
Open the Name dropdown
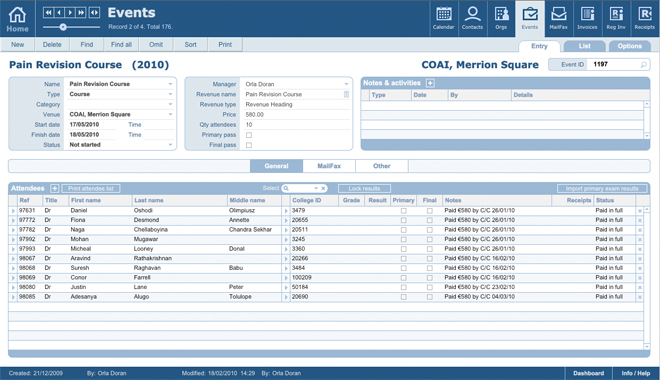point(170,84)
